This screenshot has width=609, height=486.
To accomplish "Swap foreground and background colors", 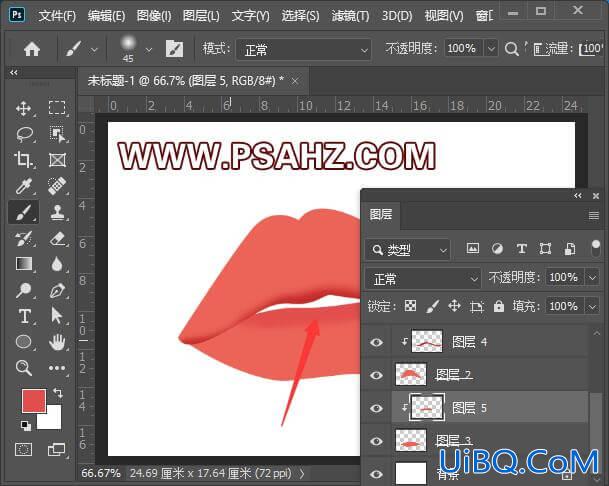I will pos(58,392).
